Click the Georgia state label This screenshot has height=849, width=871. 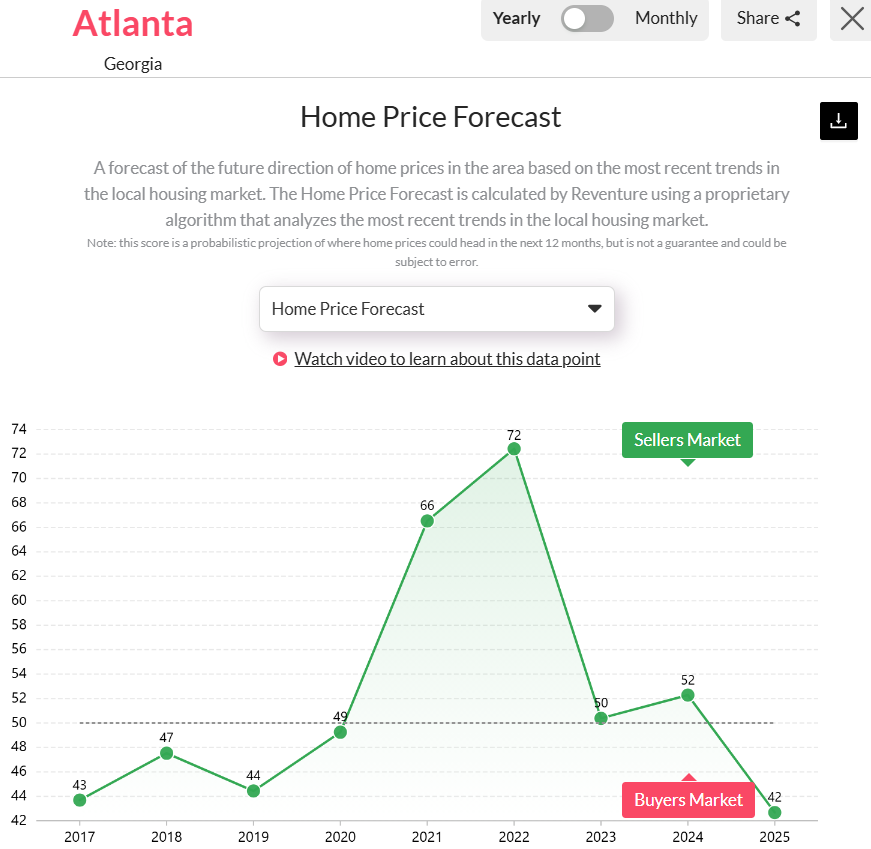[x=133, y=63]
